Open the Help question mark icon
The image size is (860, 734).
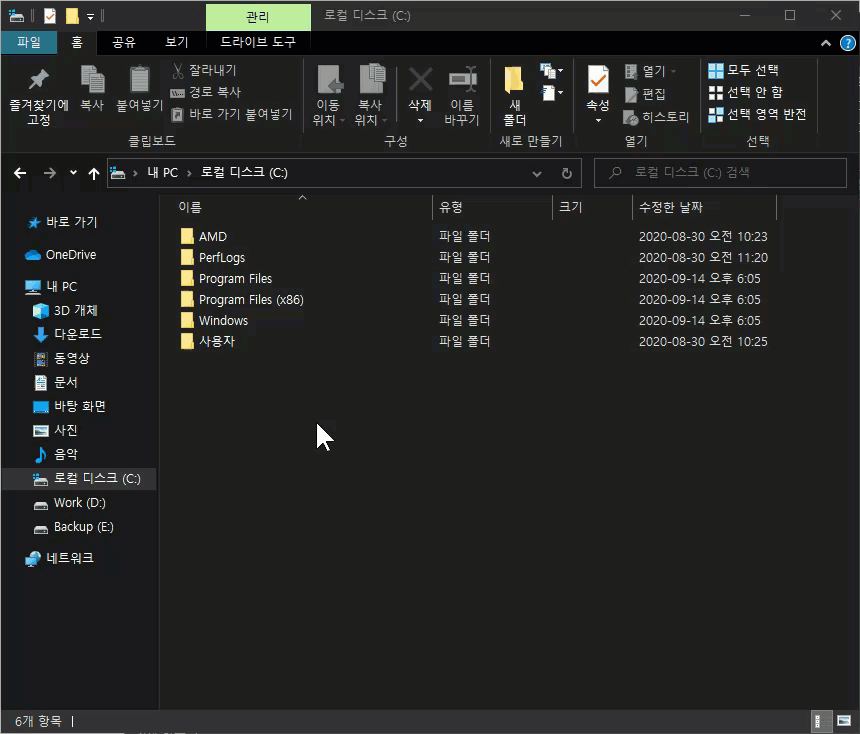(x=847, y=43)
